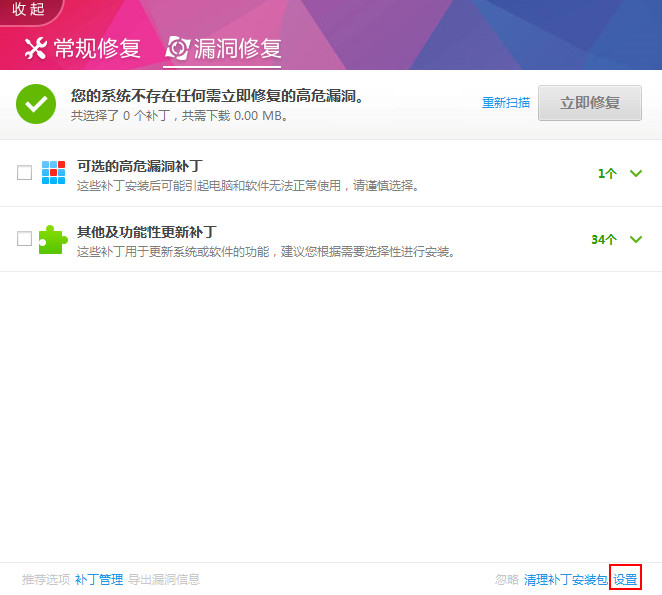Image resolution: width=662 pixels, height=595 pixels.
Task: Click the 推荐选项 link
Action: click(x=46, y=579)
